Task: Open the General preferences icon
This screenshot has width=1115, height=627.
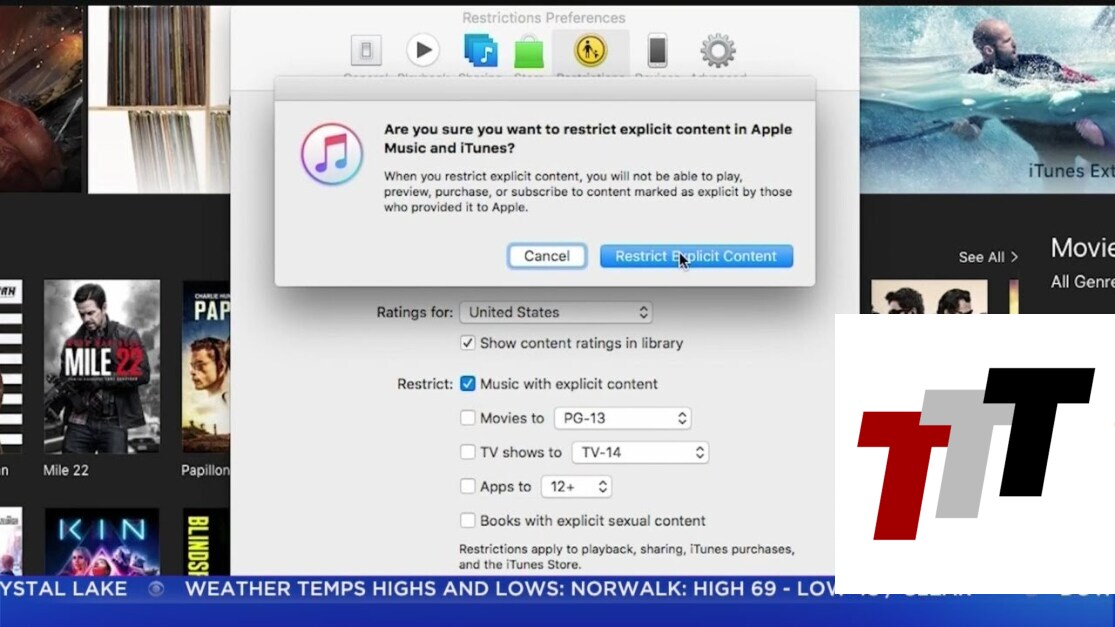Action: click(365, 50)
